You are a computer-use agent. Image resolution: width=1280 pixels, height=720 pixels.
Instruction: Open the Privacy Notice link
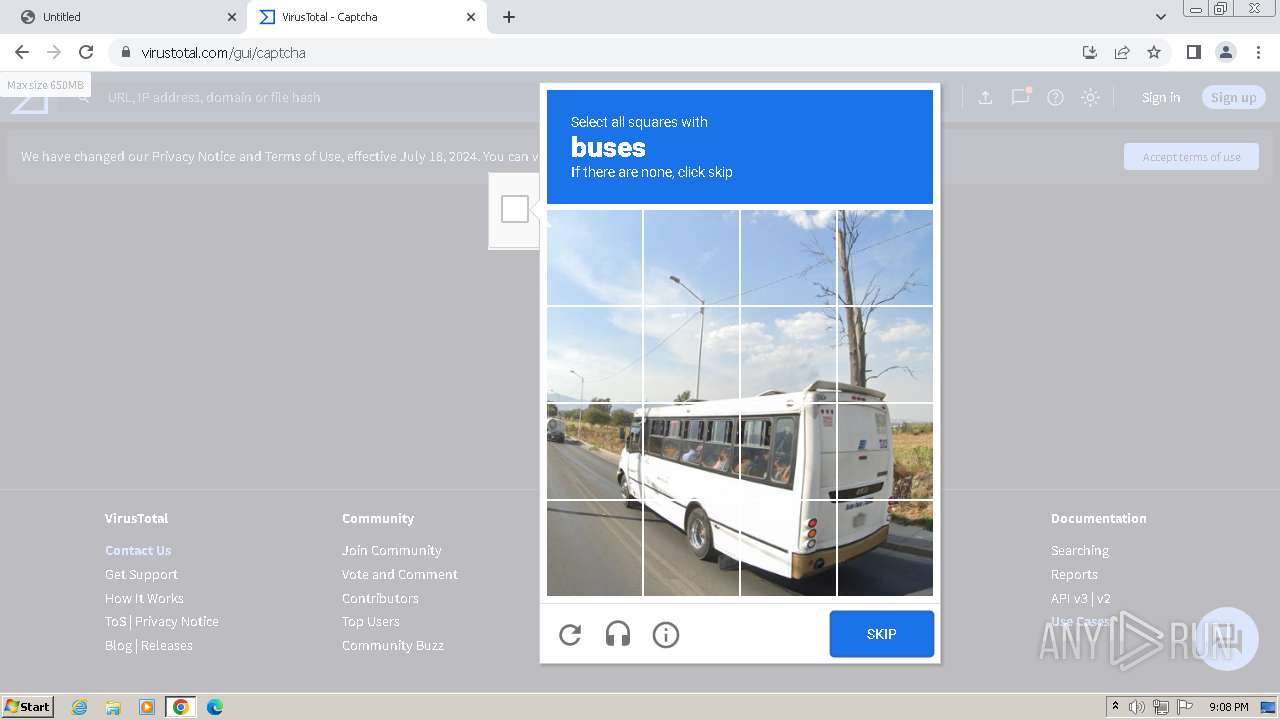tap(177, 621)
